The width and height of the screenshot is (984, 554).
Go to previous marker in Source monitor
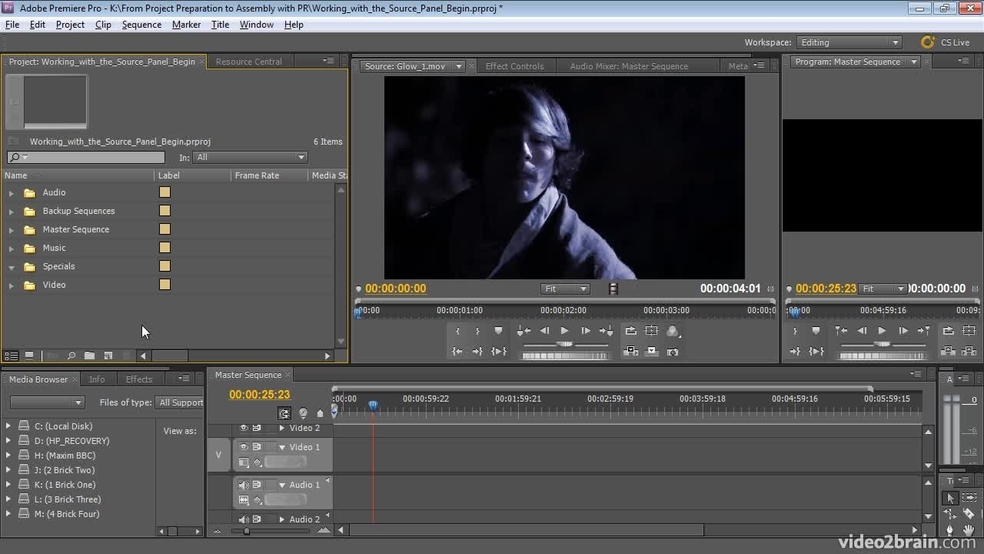coord(523,331)
